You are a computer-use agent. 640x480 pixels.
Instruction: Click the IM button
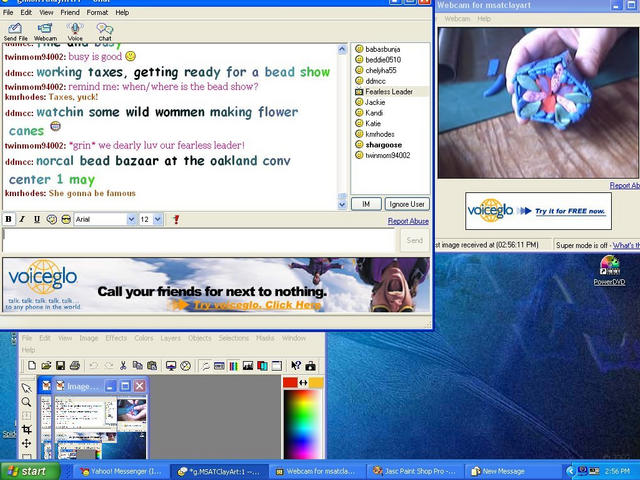pyautogui.click(x=366, y=204)
